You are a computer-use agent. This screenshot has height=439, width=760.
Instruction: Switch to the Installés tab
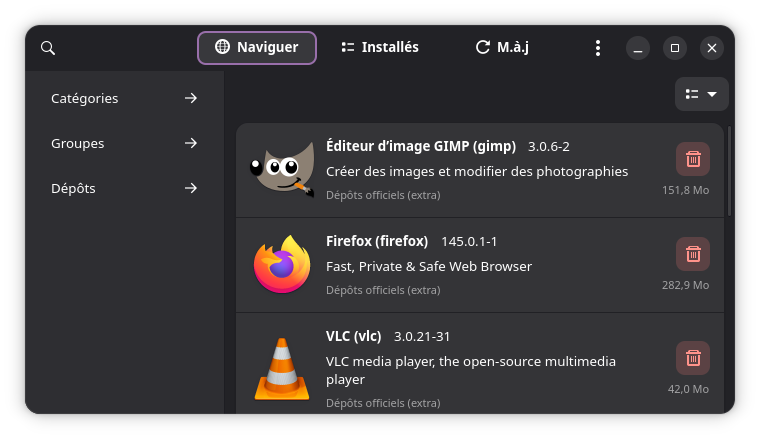380,48
